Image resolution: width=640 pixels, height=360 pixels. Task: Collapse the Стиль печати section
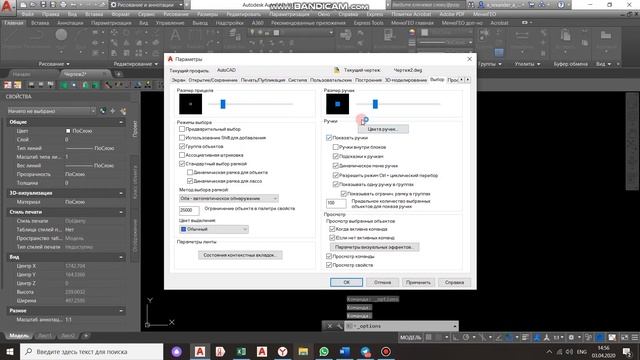click(x=121, y=212)
